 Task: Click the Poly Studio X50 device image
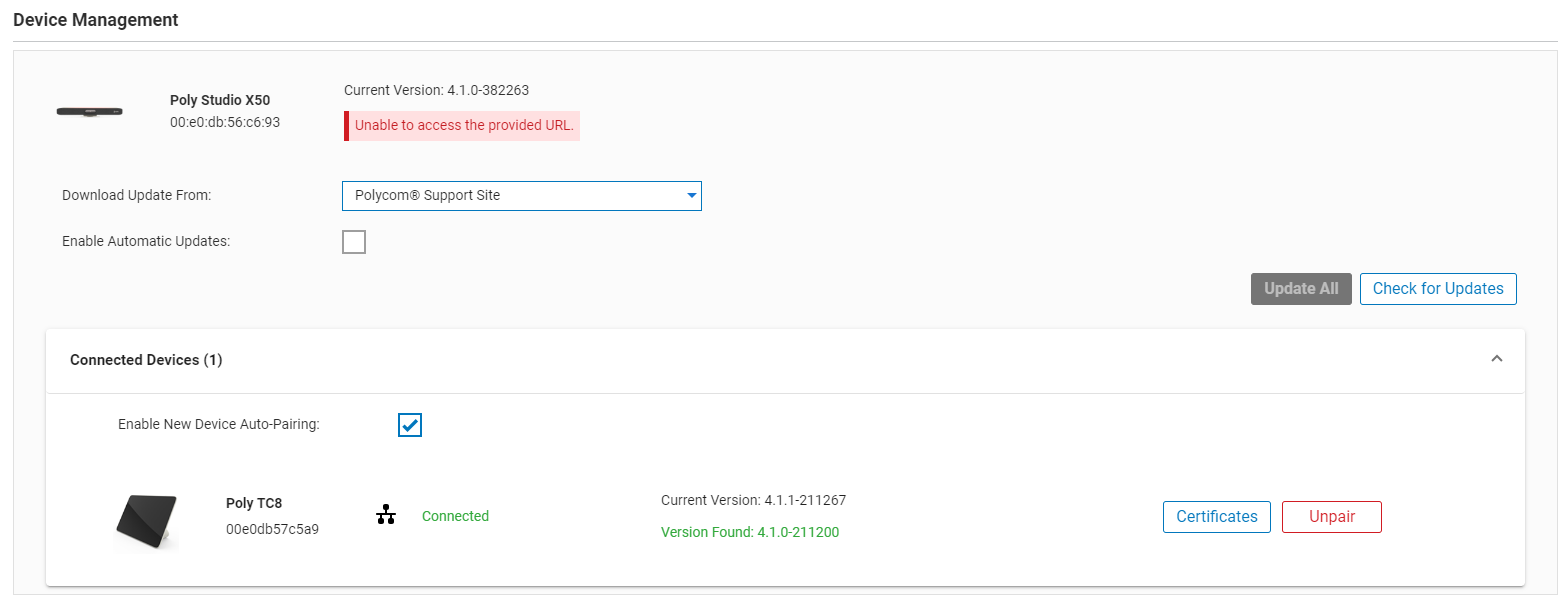(x=90, y=111)
